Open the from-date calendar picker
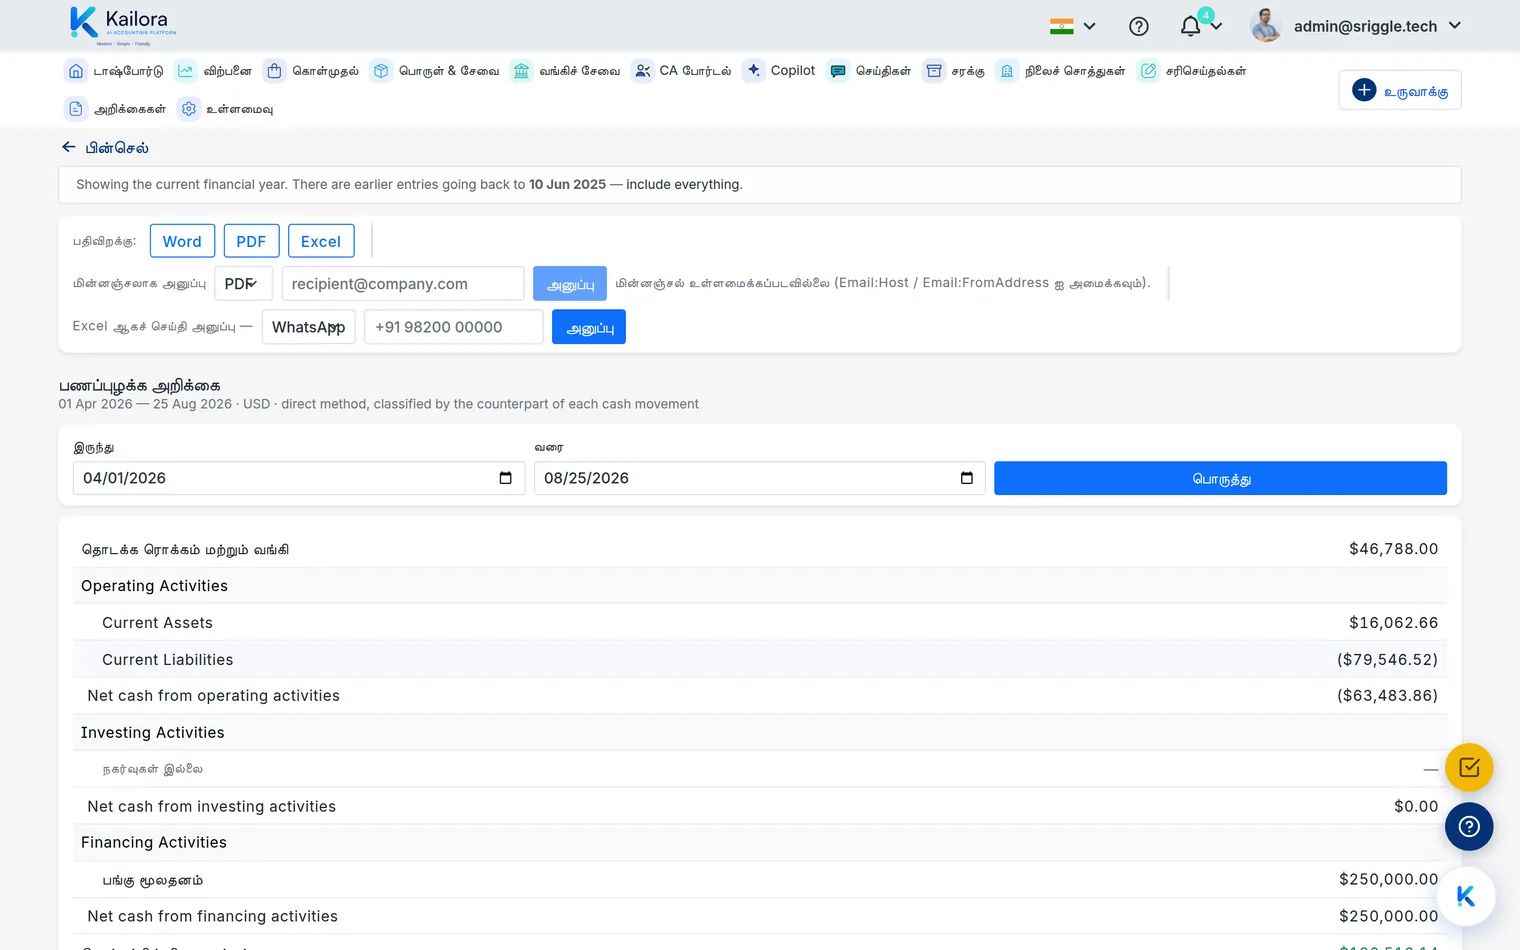Image resolution: width=1520 pixels, height=950 pixels. [x=505, y=478]
